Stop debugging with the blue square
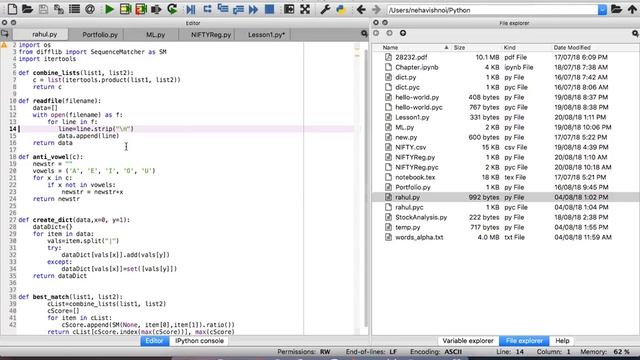This screenshot has height=360, width=640. 269,9
